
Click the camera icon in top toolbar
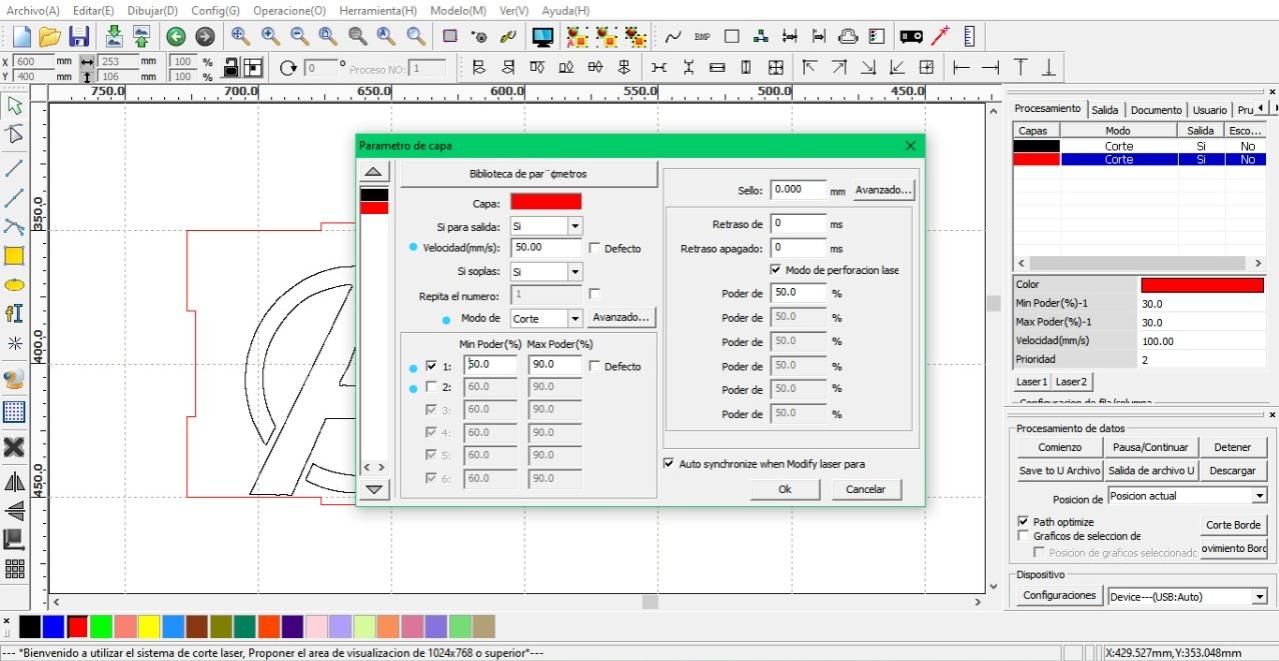click(910, 37)
